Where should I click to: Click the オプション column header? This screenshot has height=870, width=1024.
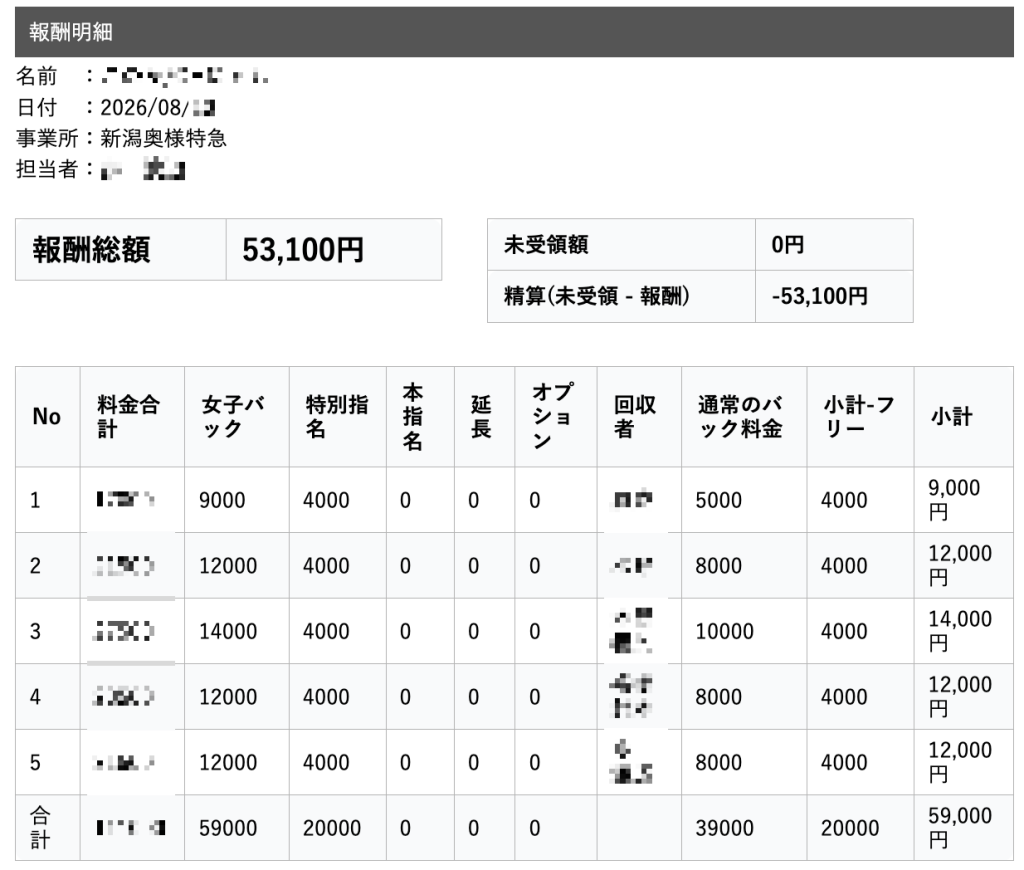point(556,417)
